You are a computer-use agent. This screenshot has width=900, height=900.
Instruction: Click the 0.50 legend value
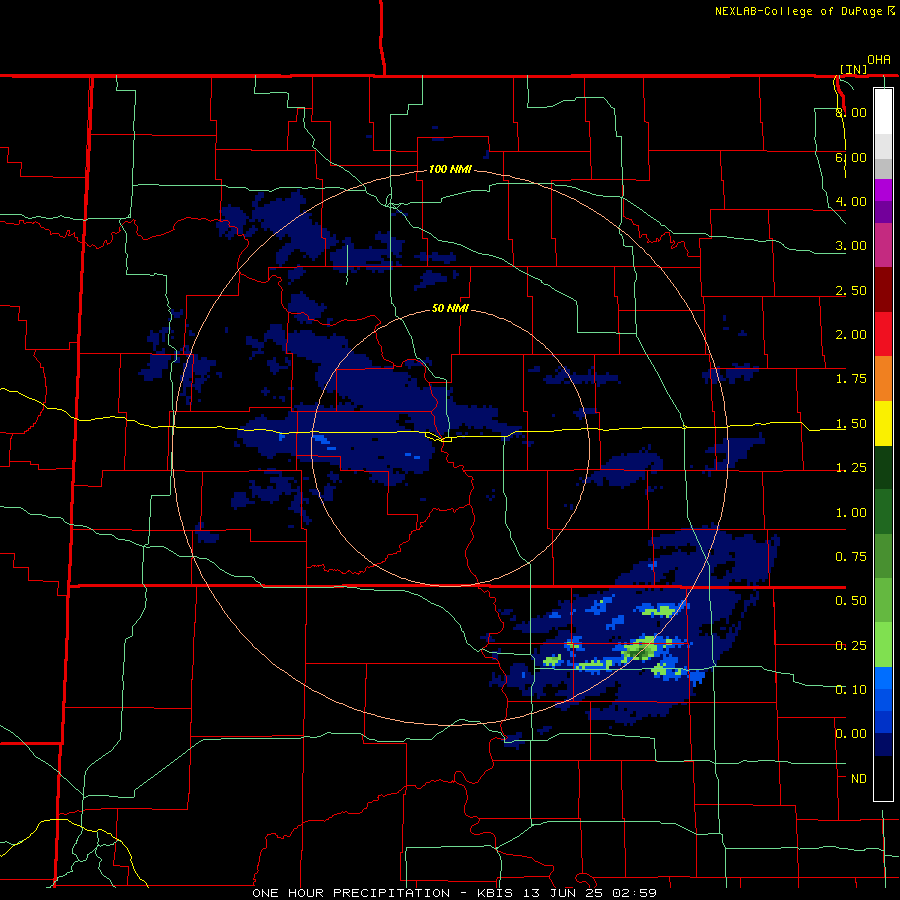[851, 601]
